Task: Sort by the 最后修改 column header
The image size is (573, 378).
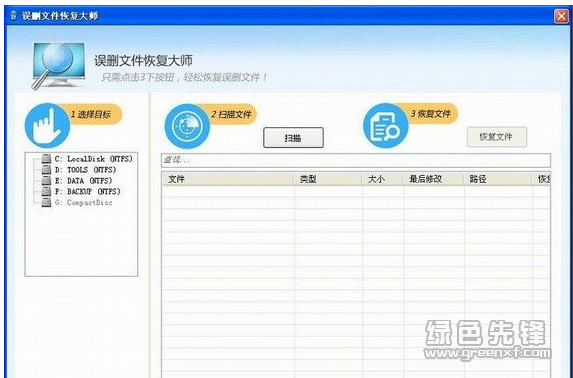Action: coord(433,179)
